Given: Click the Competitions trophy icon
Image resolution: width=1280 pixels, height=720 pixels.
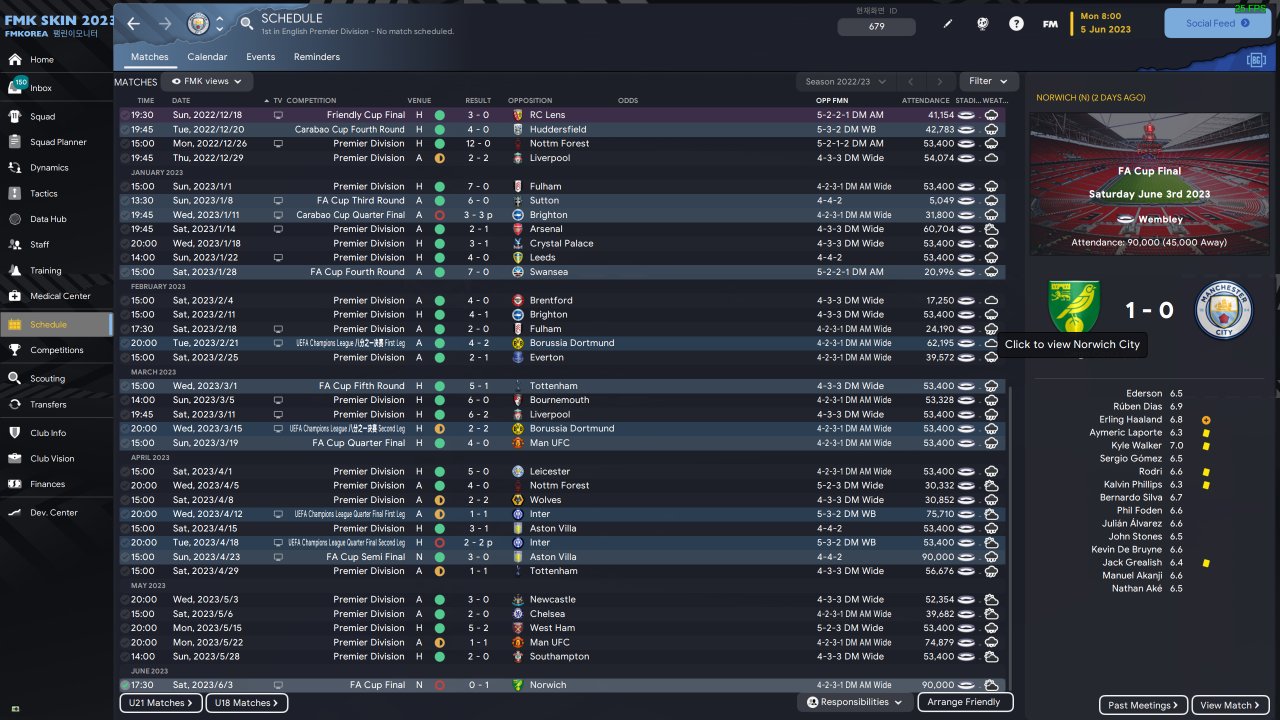Looking at the screenshot, I should [x=15, y=350].
